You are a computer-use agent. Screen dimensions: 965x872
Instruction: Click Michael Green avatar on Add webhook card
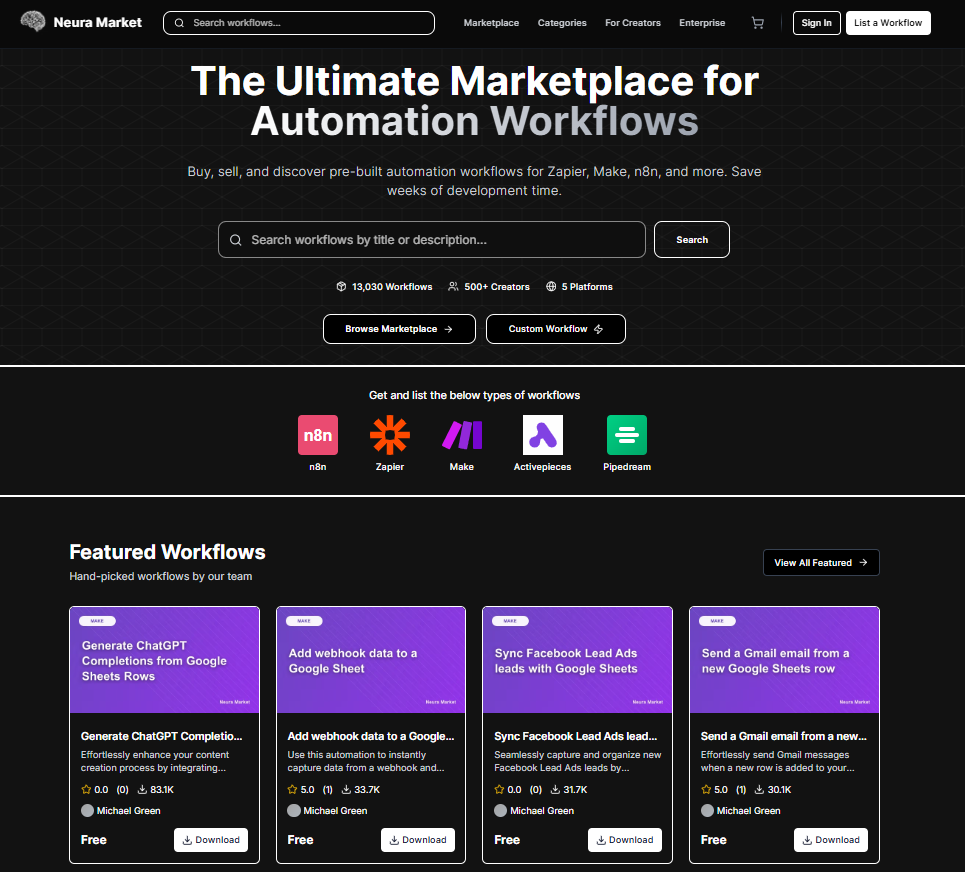[x=294, y=810]
